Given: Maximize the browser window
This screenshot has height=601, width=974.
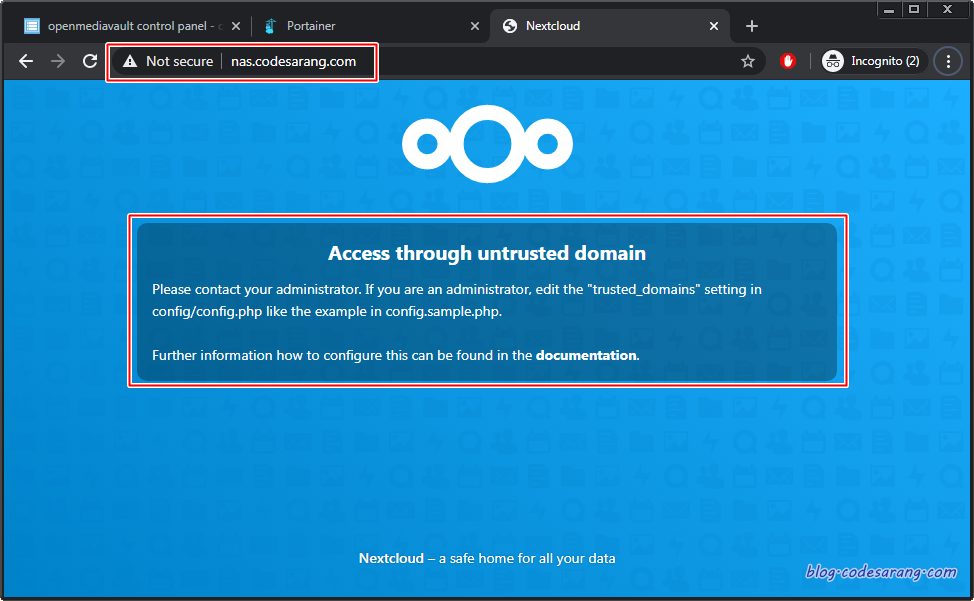Looking at the screenshot, I should click(914, 9).
